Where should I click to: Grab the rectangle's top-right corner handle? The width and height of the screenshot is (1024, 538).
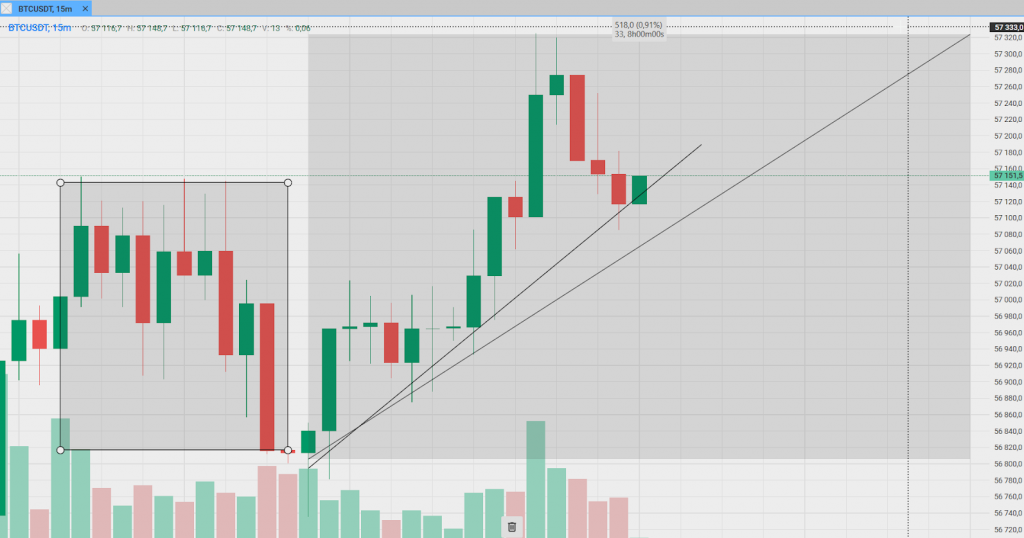point(288,183)
